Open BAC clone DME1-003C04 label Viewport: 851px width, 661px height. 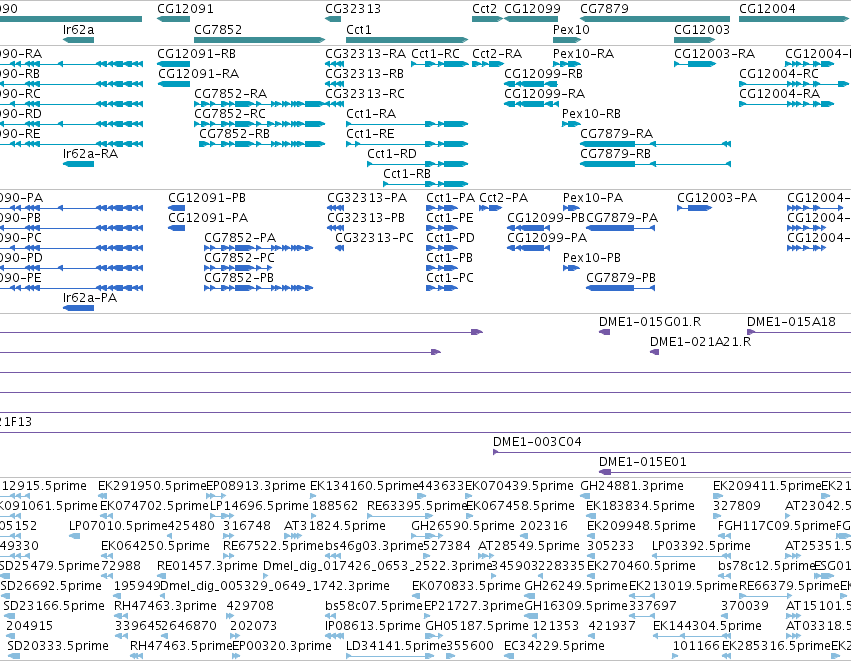pyautogui.click(x=537, y=442)
